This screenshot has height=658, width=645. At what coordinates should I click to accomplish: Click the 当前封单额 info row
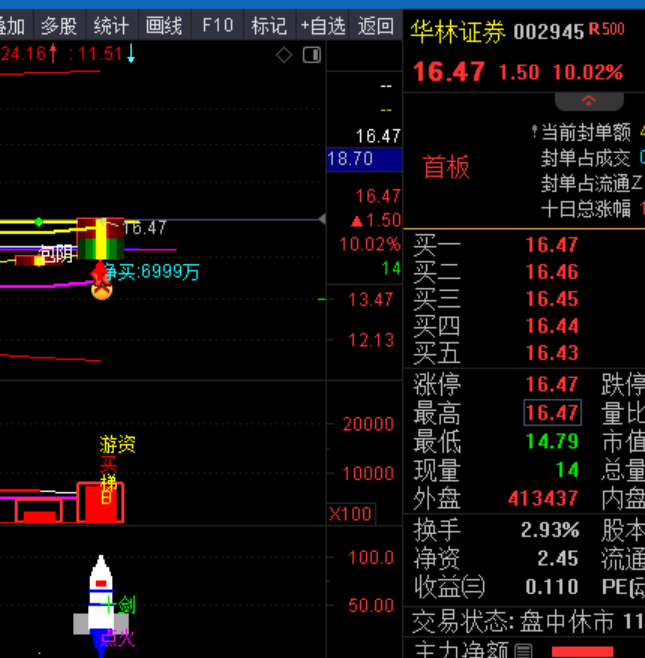(588, 133)
